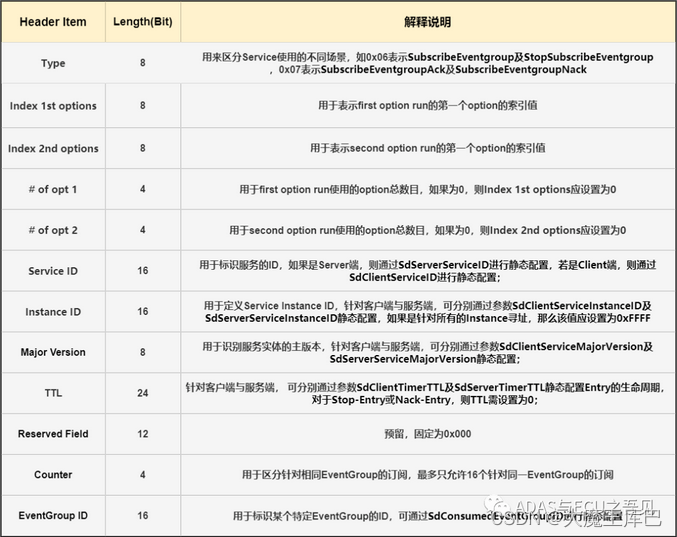Click length value 8 in Type row
677x537 pixels.
tap(142, 63)
